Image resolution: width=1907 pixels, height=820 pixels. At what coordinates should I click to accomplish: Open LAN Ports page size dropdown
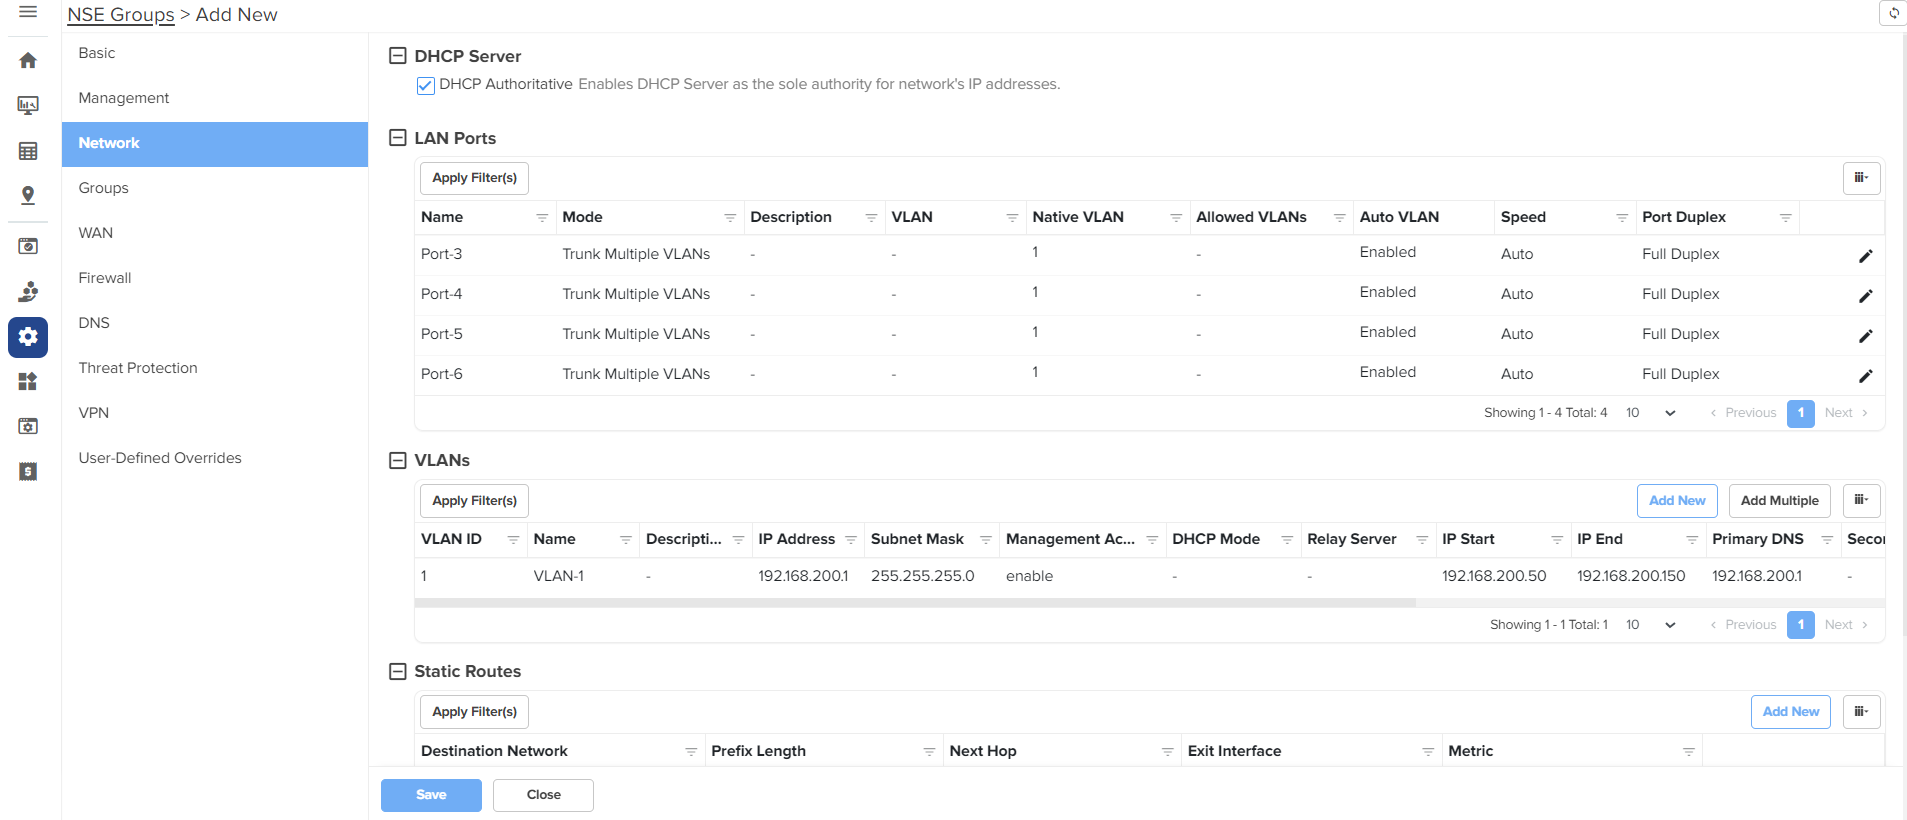point(1650,413)
